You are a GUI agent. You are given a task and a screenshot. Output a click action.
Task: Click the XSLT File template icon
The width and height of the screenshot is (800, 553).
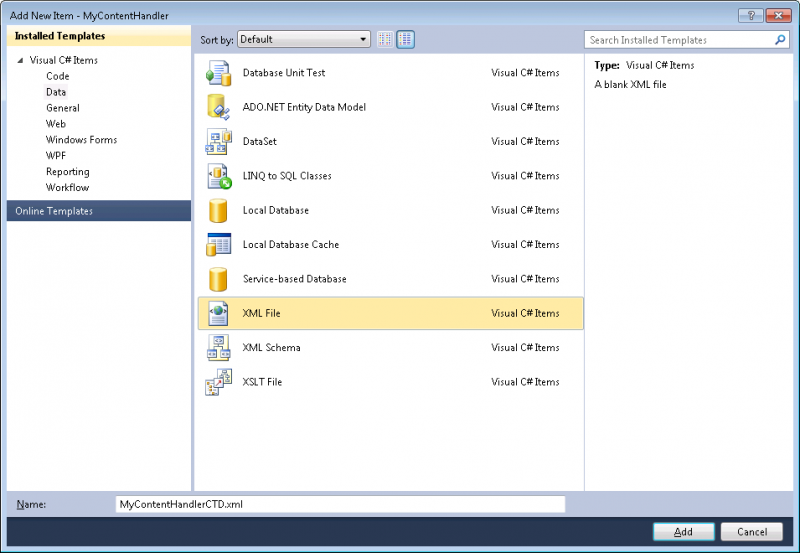pos(218,382)
